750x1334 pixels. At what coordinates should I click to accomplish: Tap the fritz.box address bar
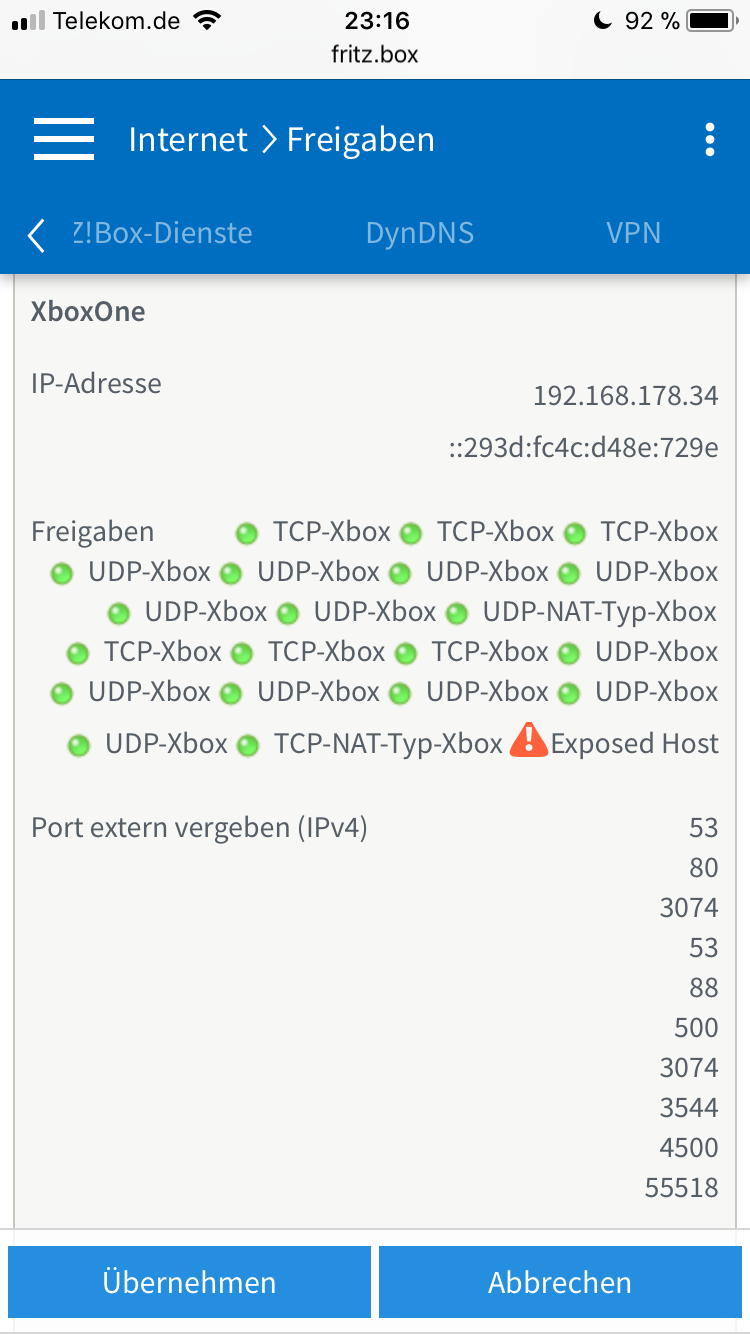(375, 54)
